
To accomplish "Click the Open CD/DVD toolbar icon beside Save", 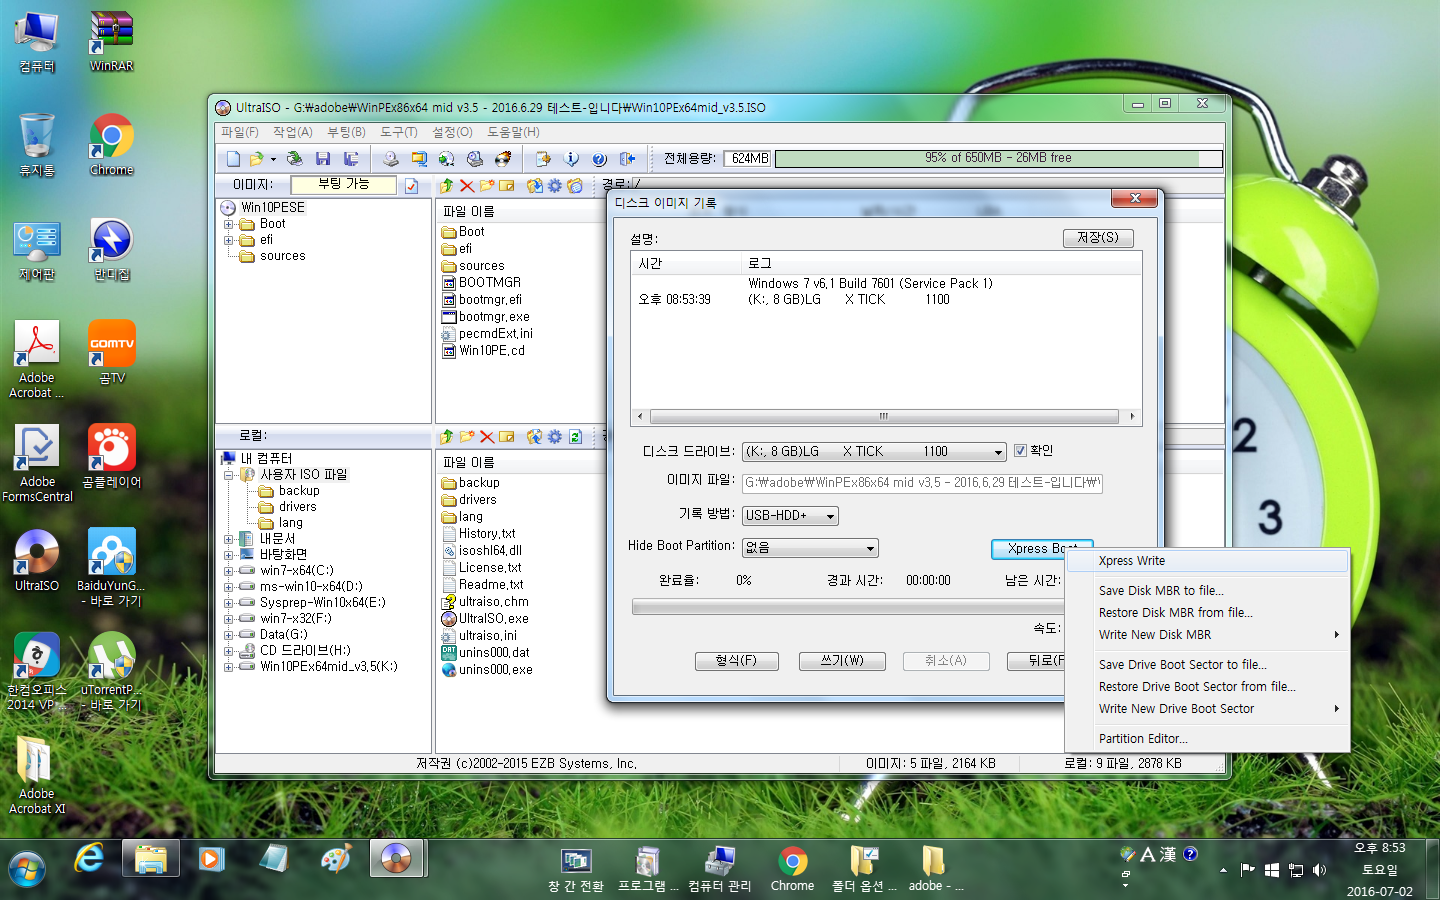I will [294, 158].
